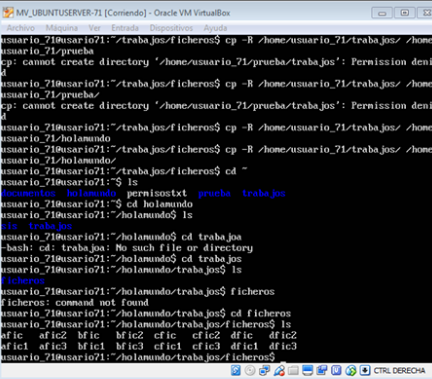Click the 'afic2' file name
The image size is (432, 379).
pyautogui.click(x=53, y=335)
